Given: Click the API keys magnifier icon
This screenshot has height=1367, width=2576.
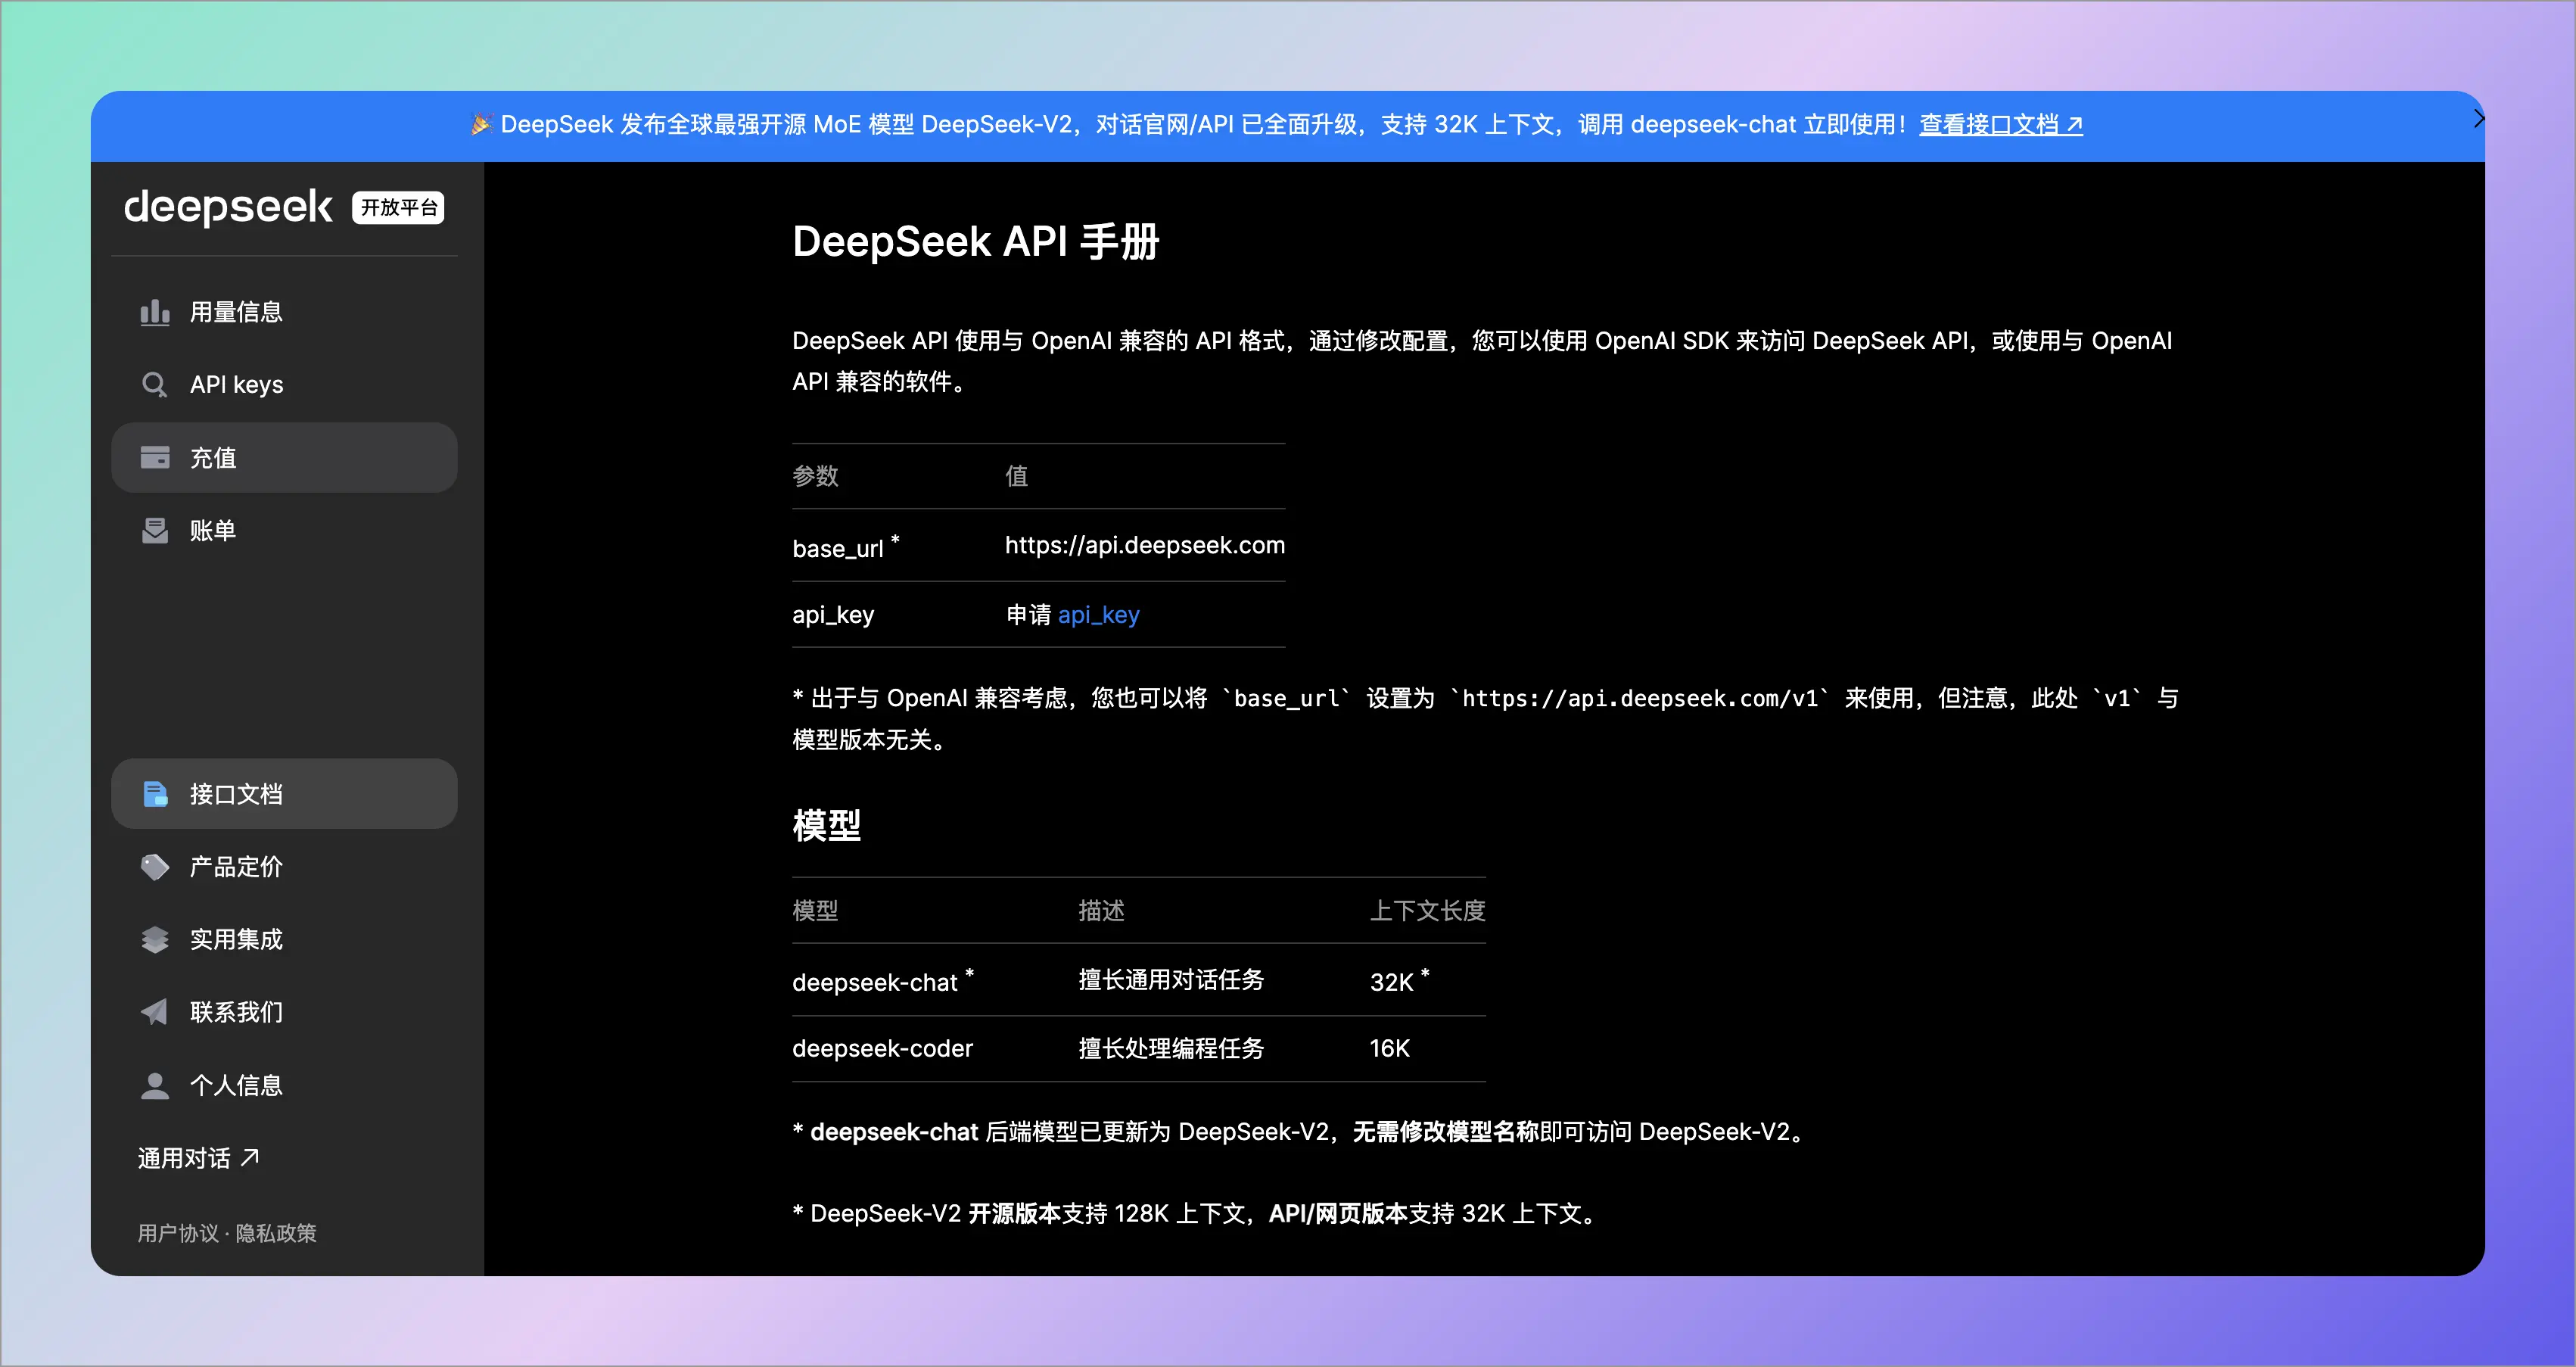Looking at the screenshot, I should click(155, 385).
